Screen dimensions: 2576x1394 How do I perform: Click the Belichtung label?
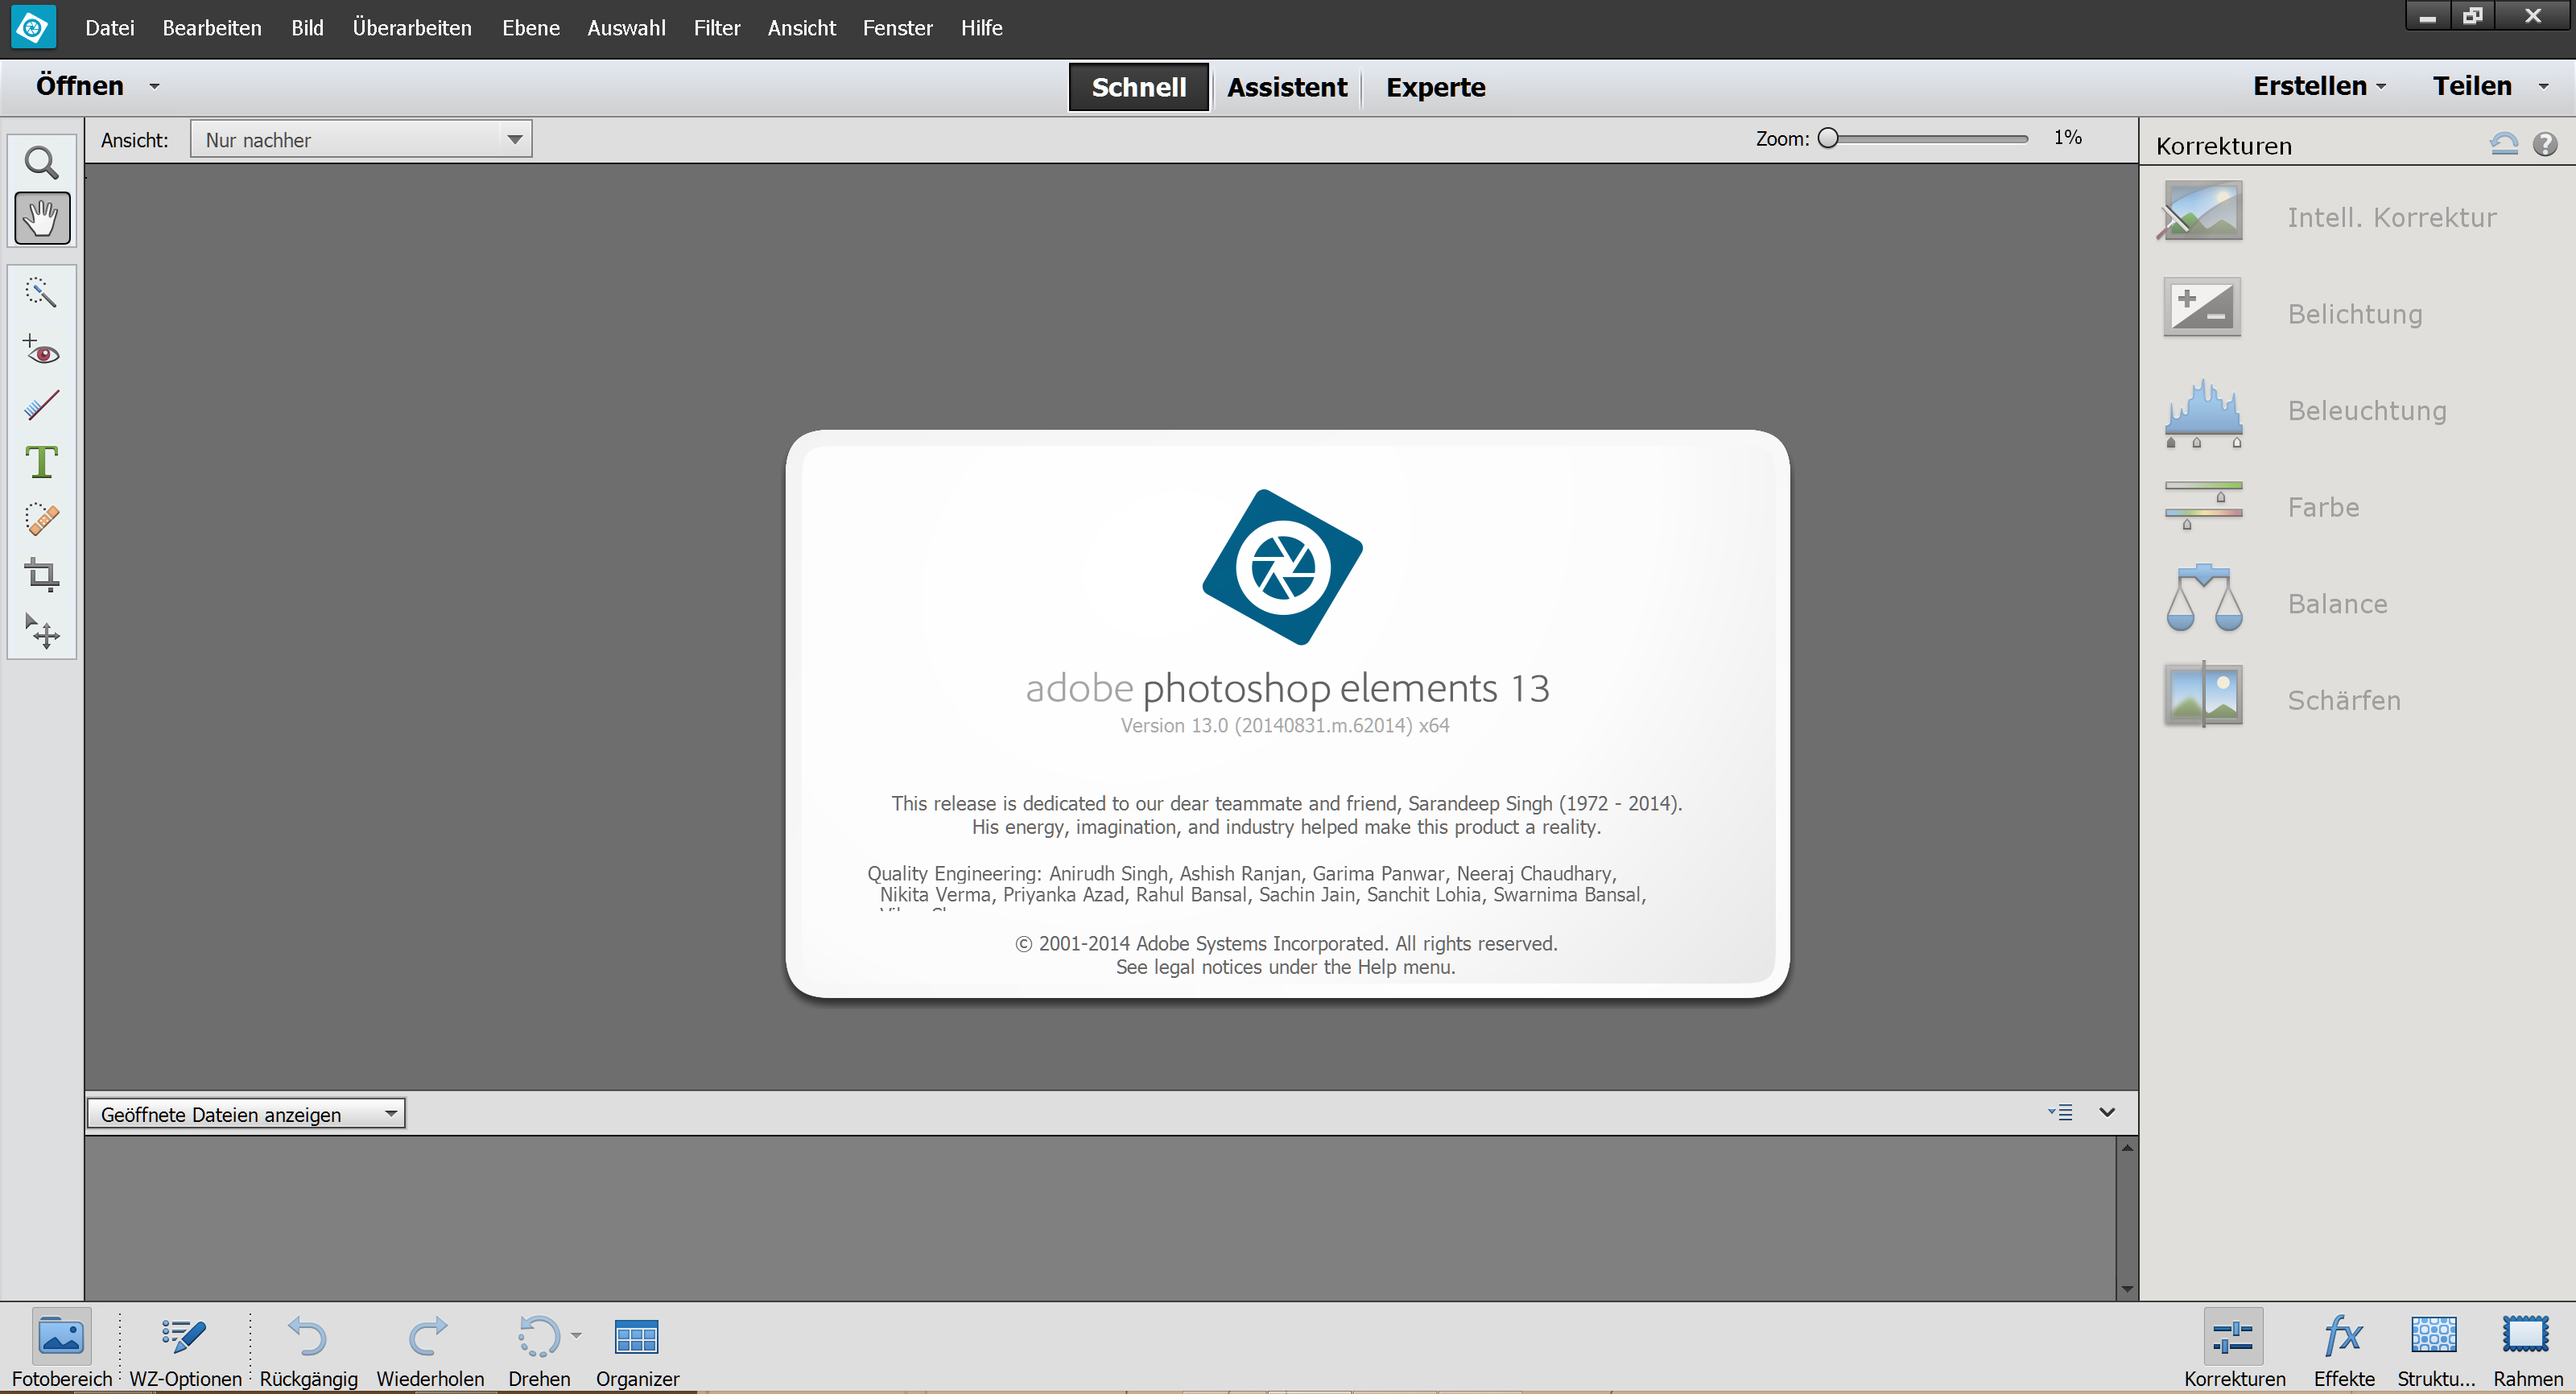(2355, 314)
